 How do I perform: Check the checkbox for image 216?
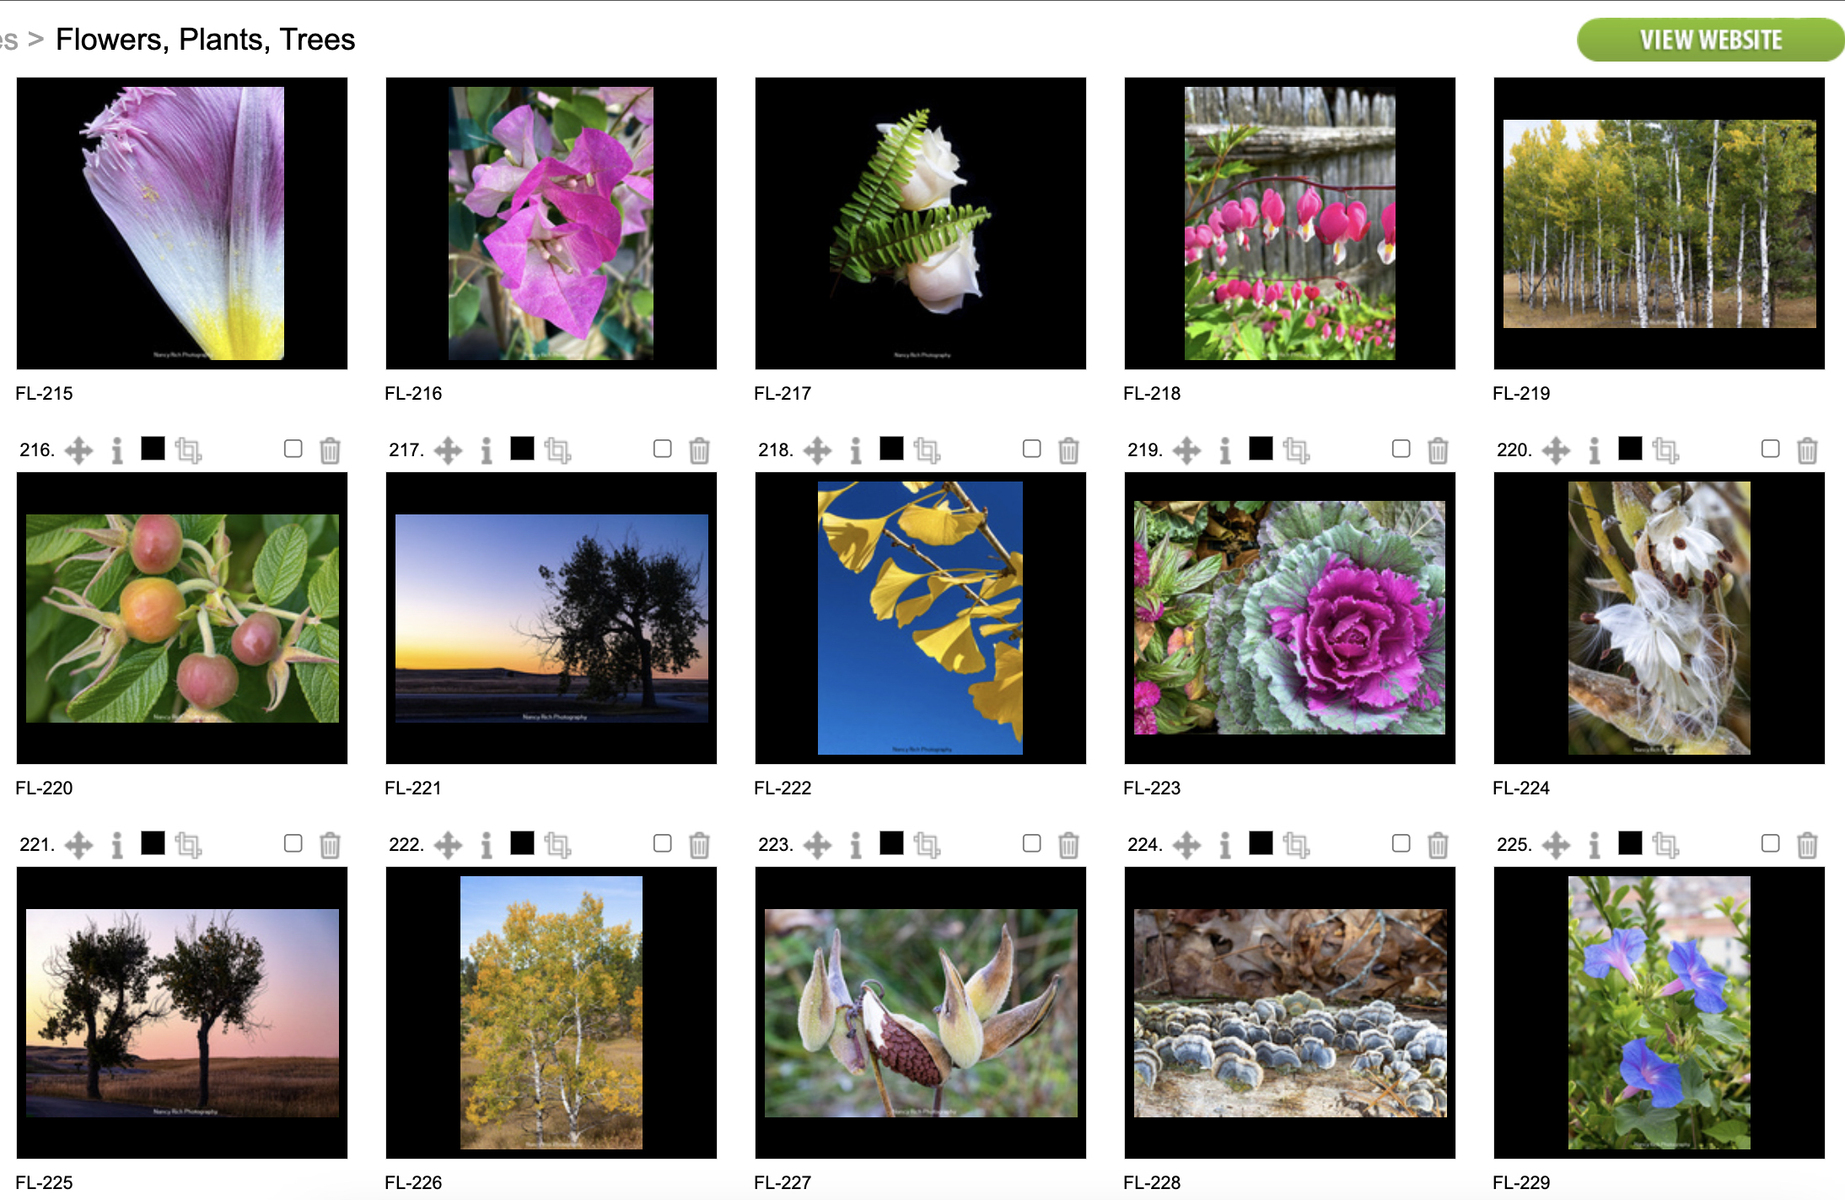click(293, 449)
